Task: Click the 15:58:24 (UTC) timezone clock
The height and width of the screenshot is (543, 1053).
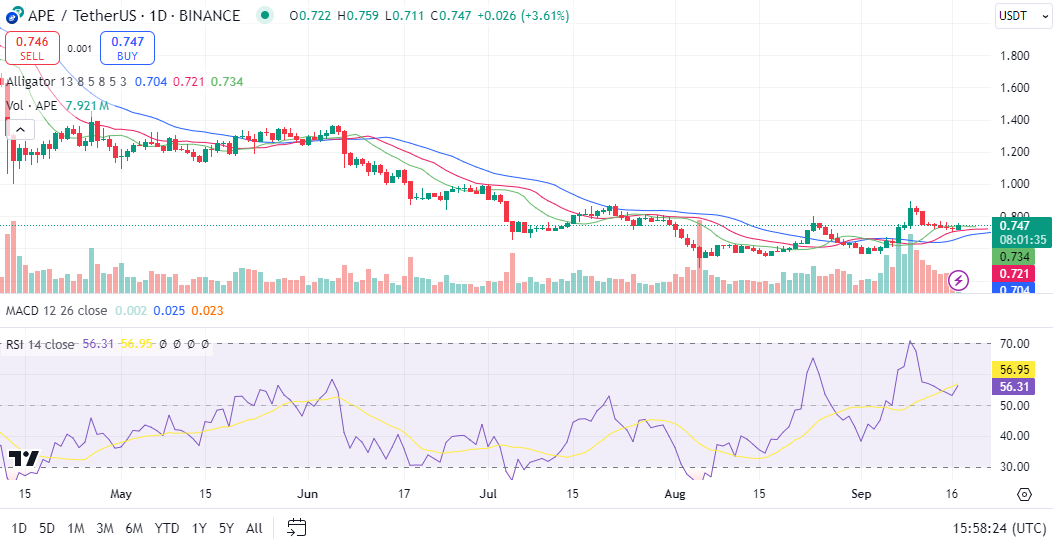Action: point(998,528)
